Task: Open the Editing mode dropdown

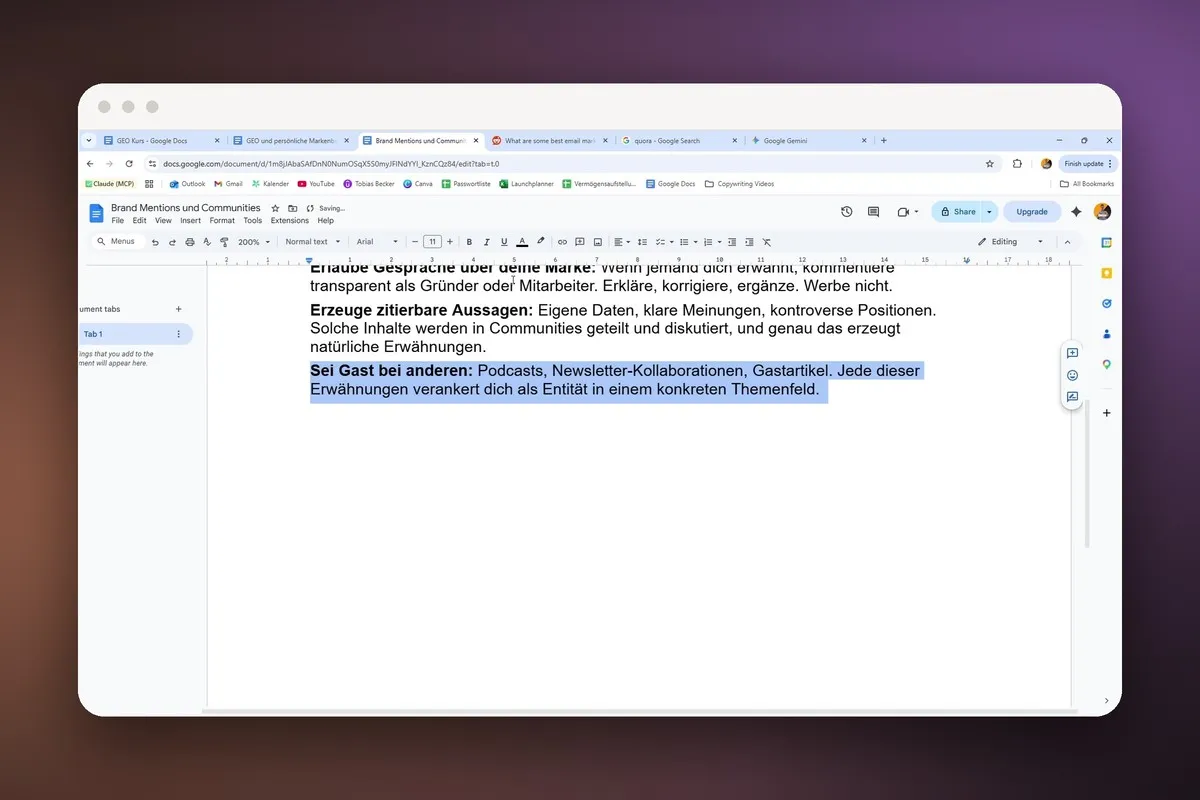Action: coord(1010,242)
